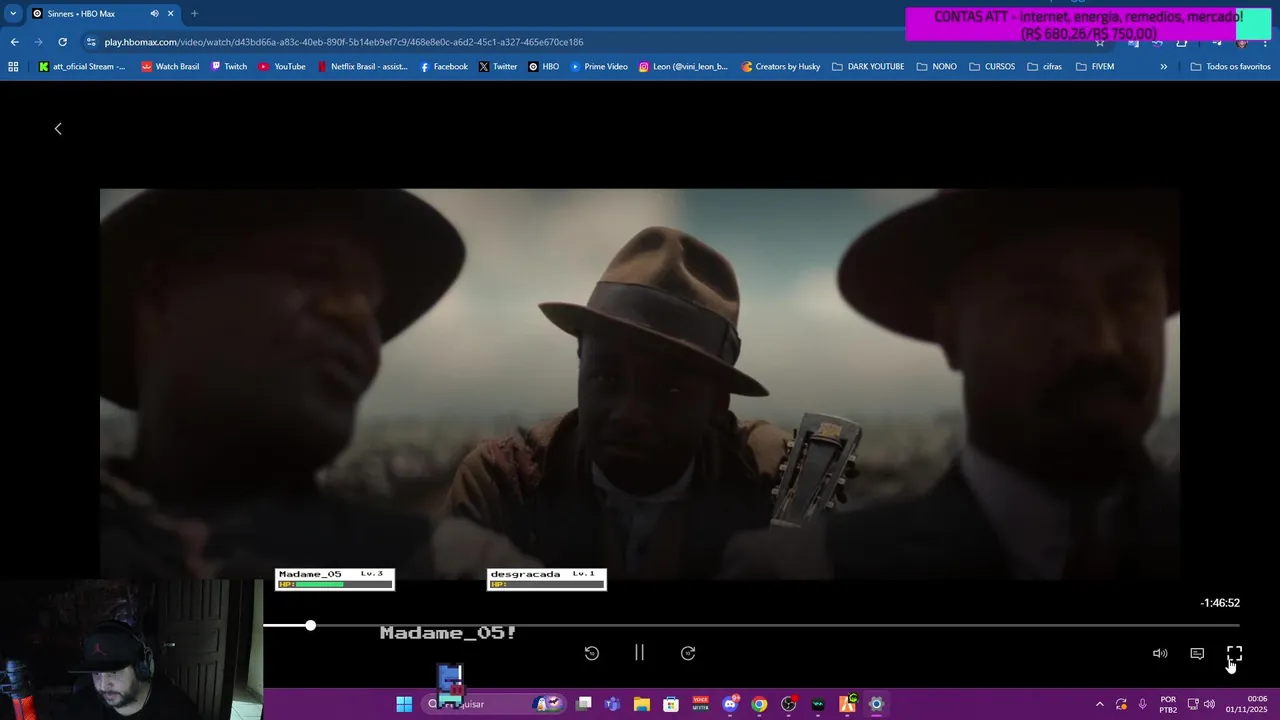Expand the FIVEM bookmark folder
This screenshot has width=1280, height=720.
[1095, 67]
